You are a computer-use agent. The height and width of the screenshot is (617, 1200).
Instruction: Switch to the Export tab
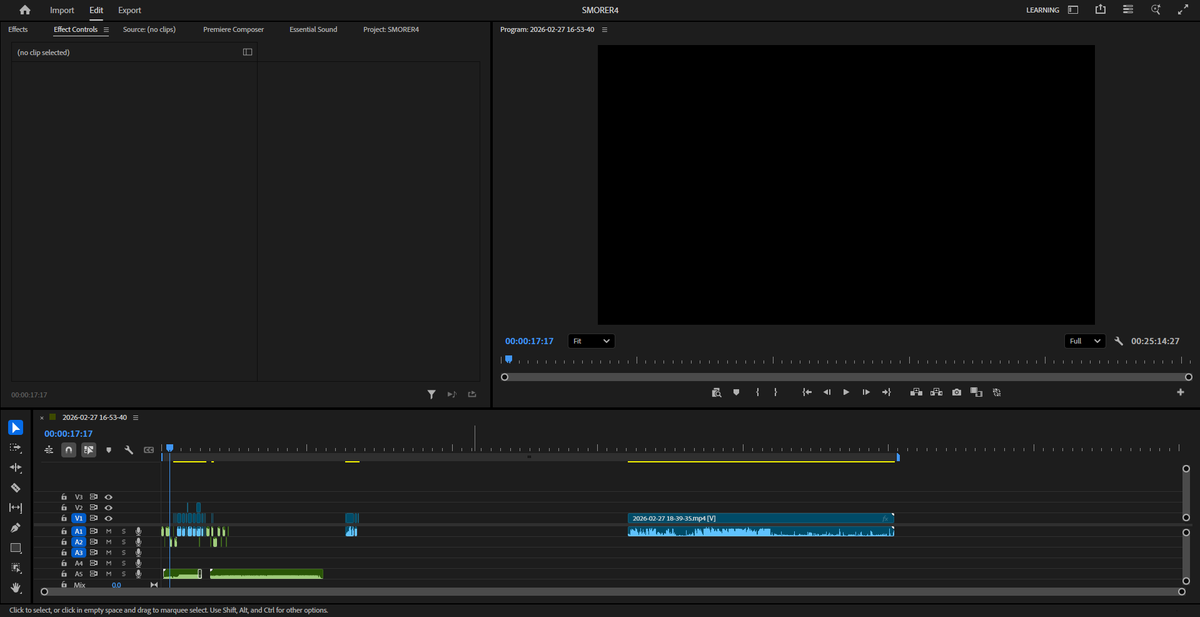click(x=129, y=10)
